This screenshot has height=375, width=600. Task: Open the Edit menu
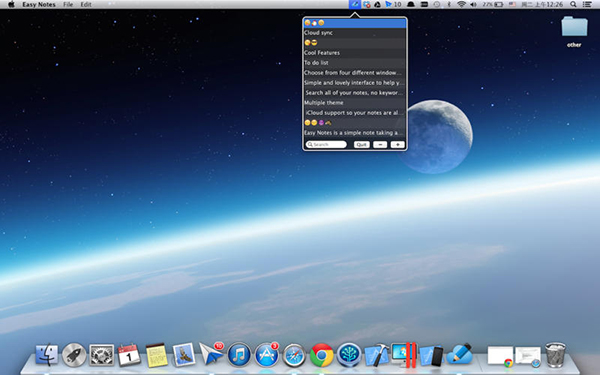pyautogui.click(x=86, y=5)
